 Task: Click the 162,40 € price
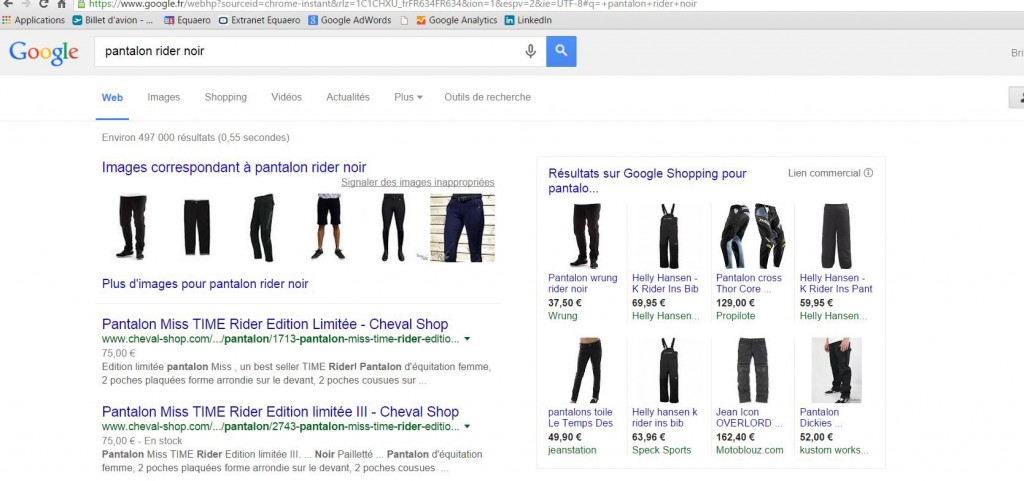735,437
